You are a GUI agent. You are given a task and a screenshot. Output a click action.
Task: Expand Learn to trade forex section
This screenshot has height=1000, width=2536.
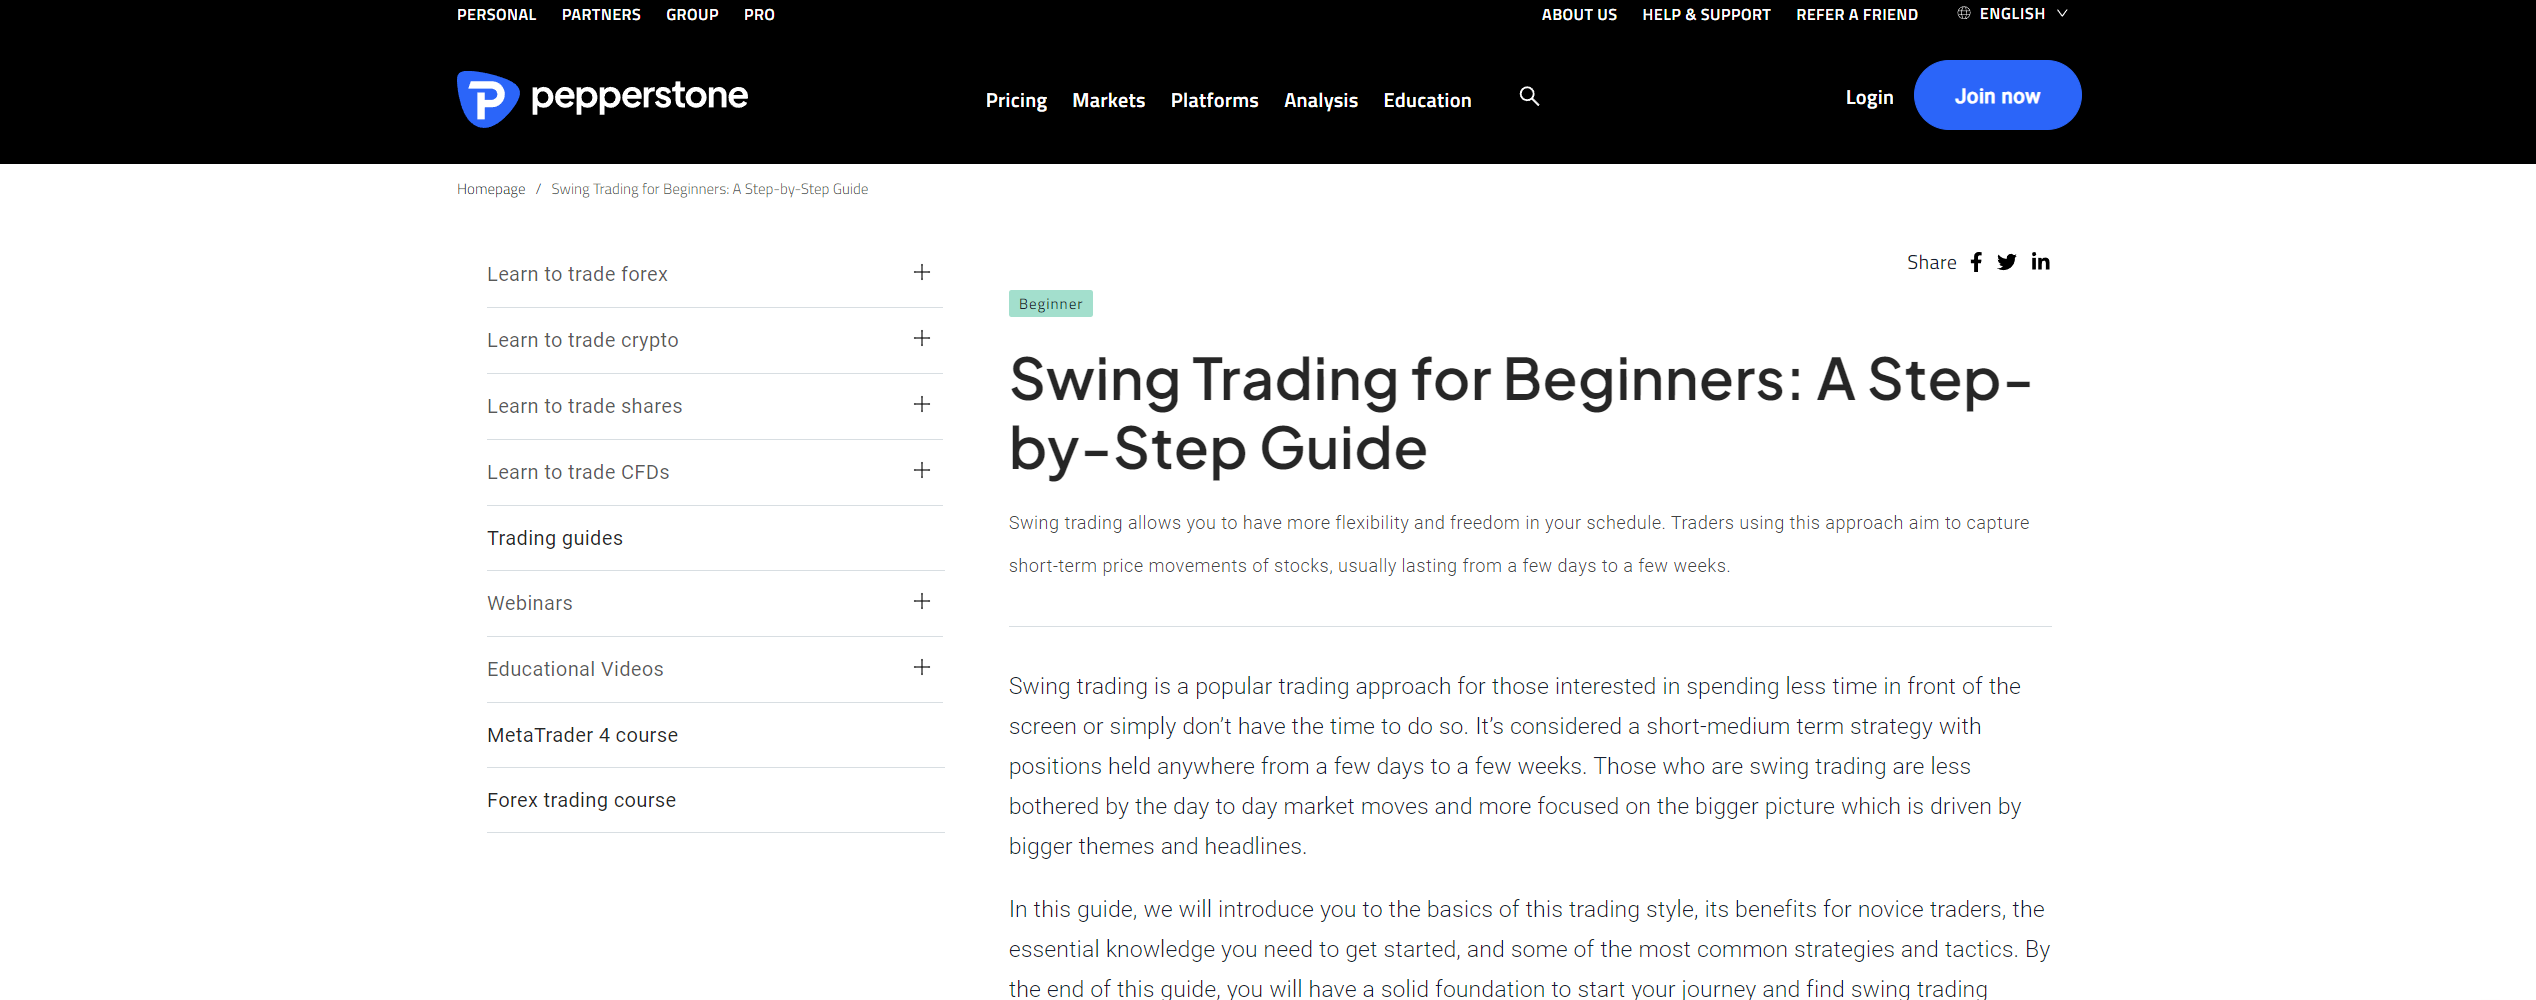click(922, 273)
